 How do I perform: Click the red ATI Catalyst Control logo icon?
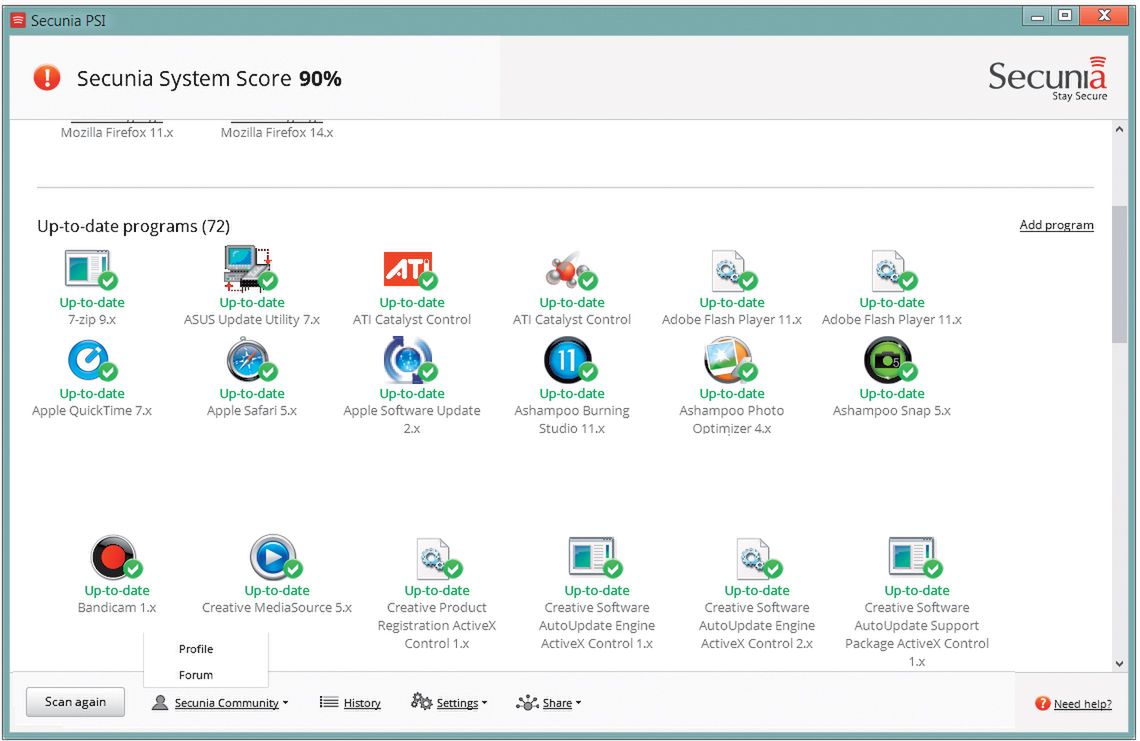tap(410, 269)
